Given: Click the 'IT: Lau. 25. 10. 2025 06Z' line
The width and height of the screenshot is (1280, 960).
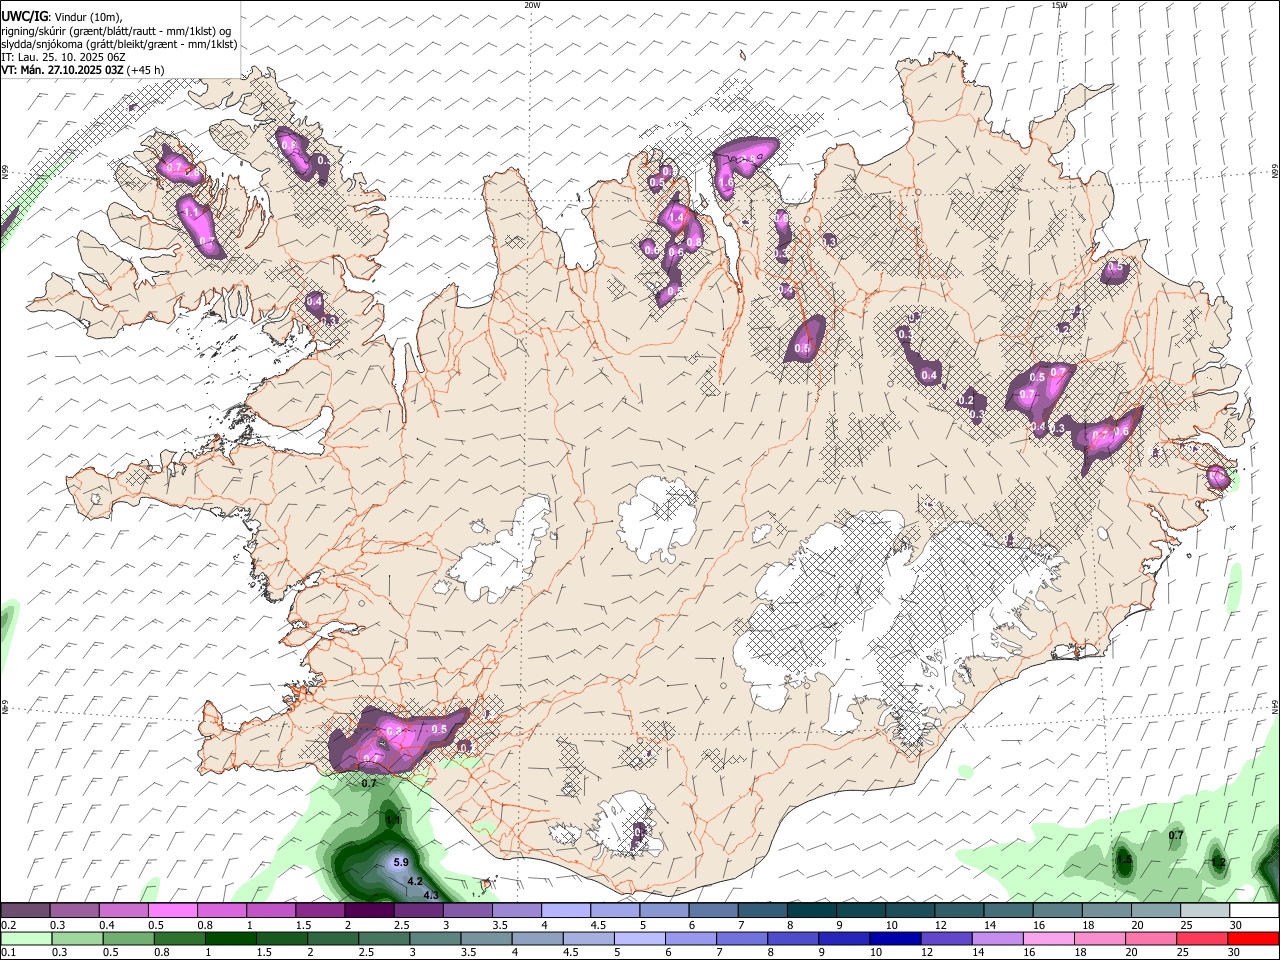Looking at the screenshot, I should (63, 57).
